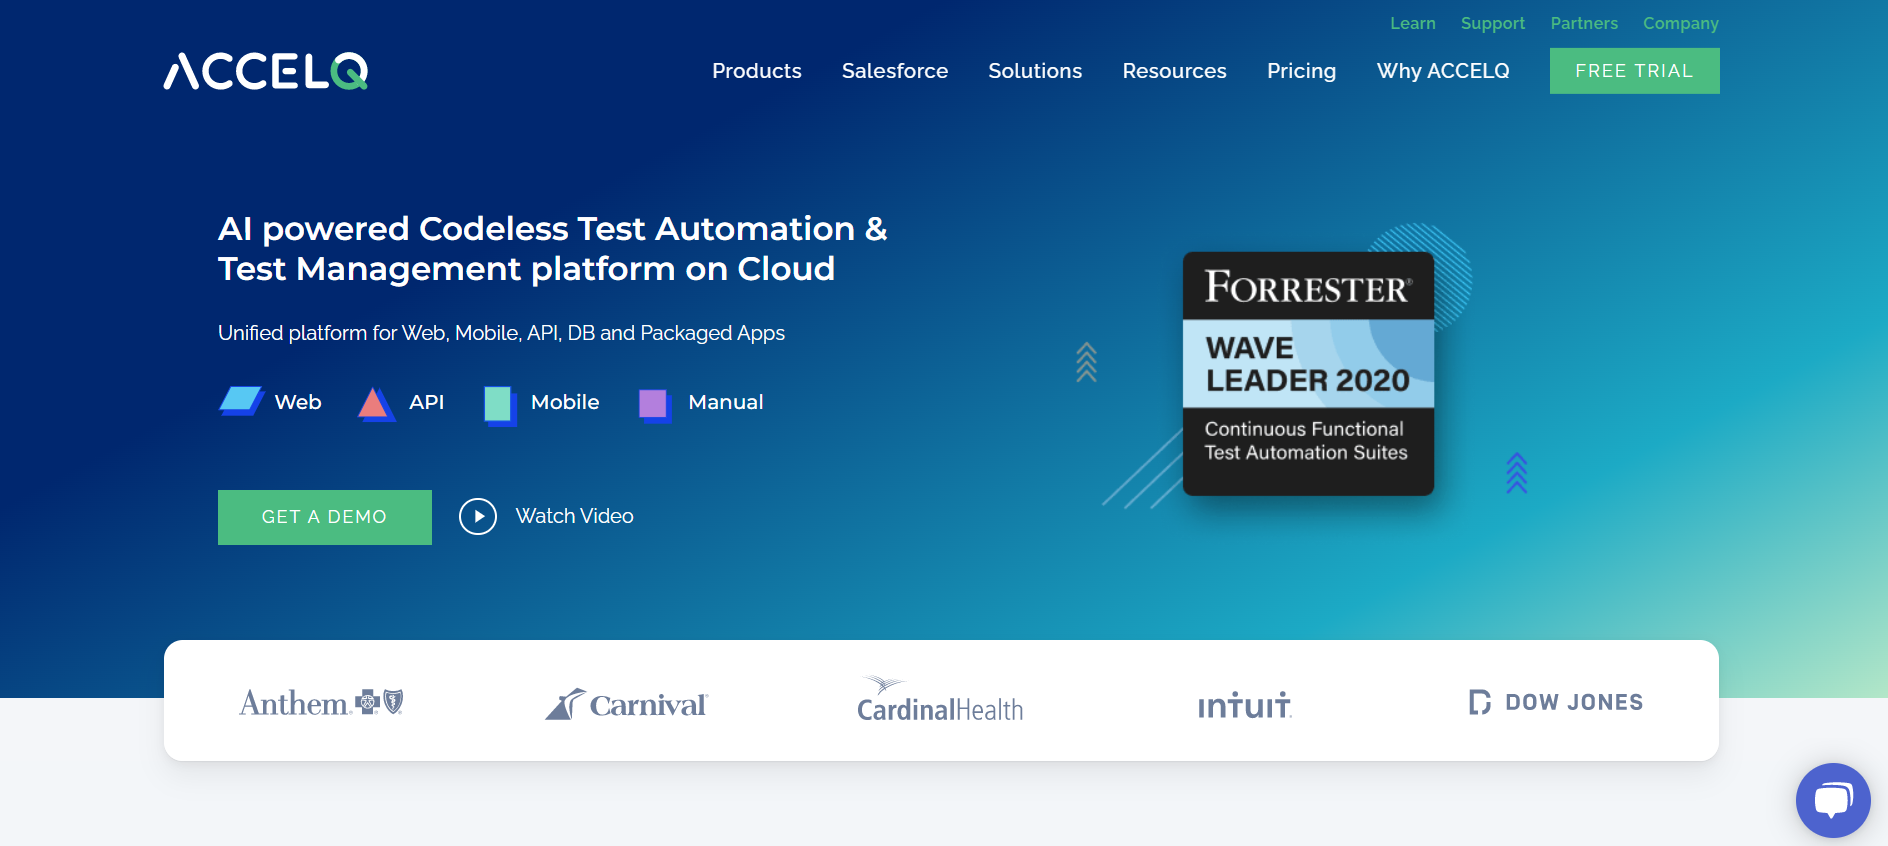Click the Mobile label
Viewport: 1888px width, 846px height.
point(565,402)
